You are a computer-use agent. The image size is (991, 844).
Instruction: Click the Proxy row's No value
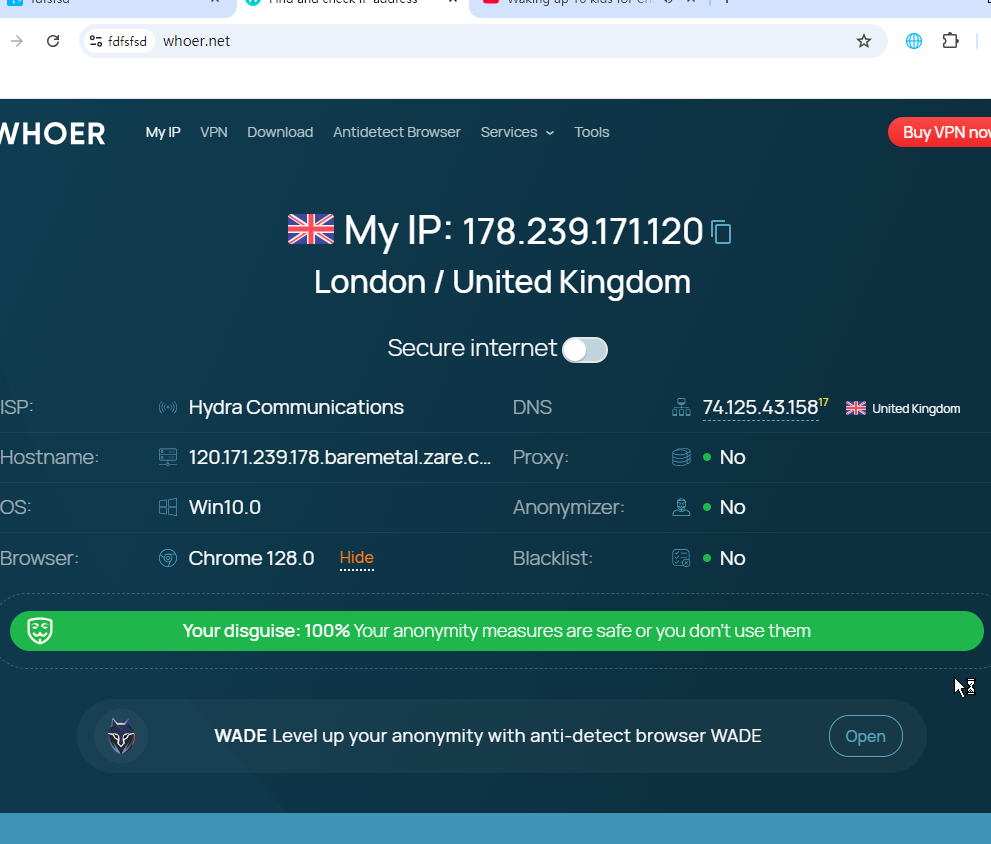[733, 457]
